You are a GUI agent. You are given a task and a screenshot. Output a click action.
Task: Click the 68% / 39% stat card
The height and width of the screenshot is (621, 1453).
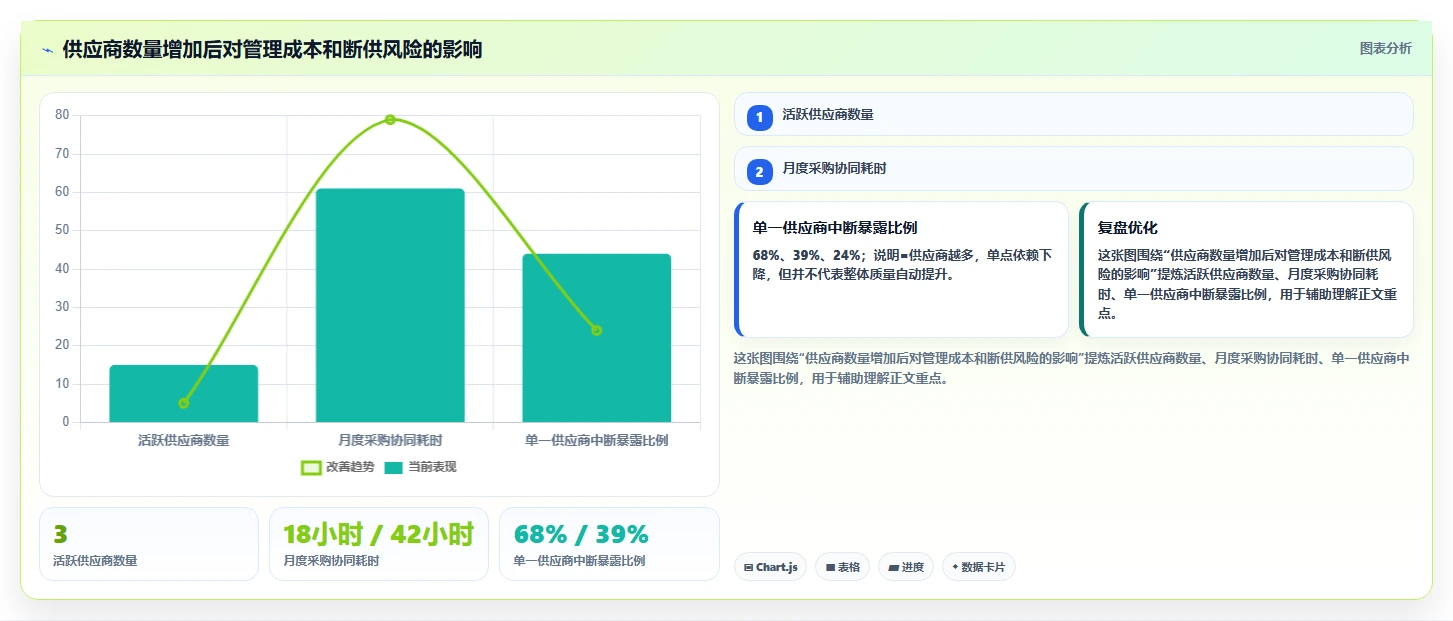(609, 544)
